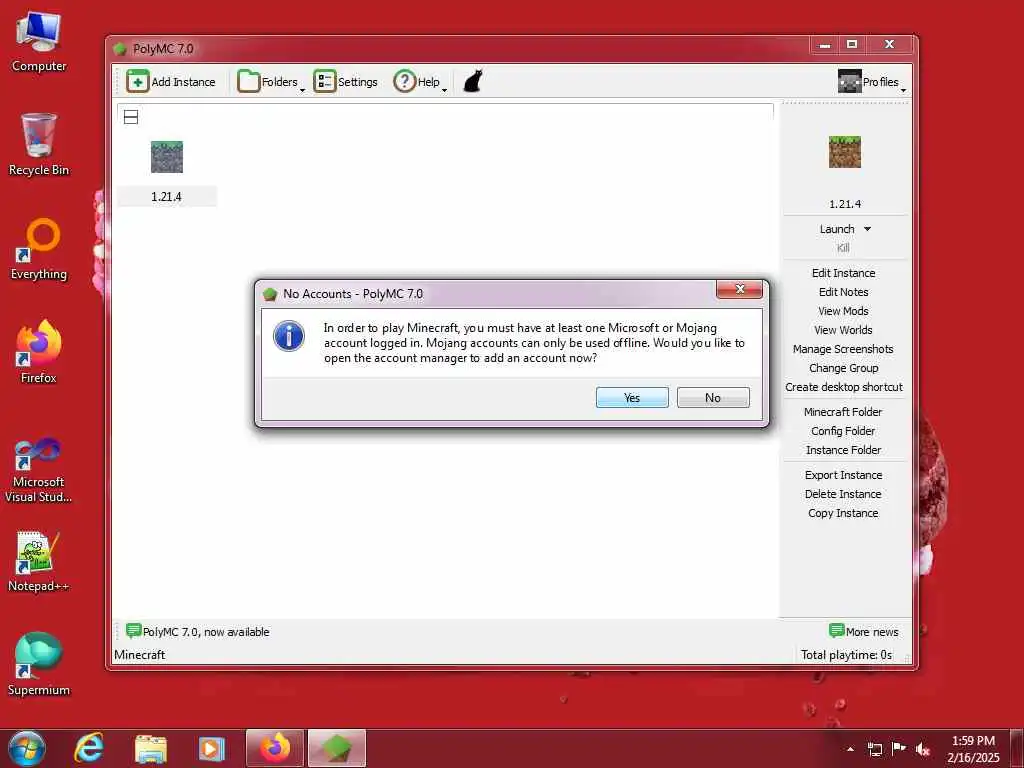Show hidden tray icons arrow
The image size is (1024, 768).
pos(850,749)
